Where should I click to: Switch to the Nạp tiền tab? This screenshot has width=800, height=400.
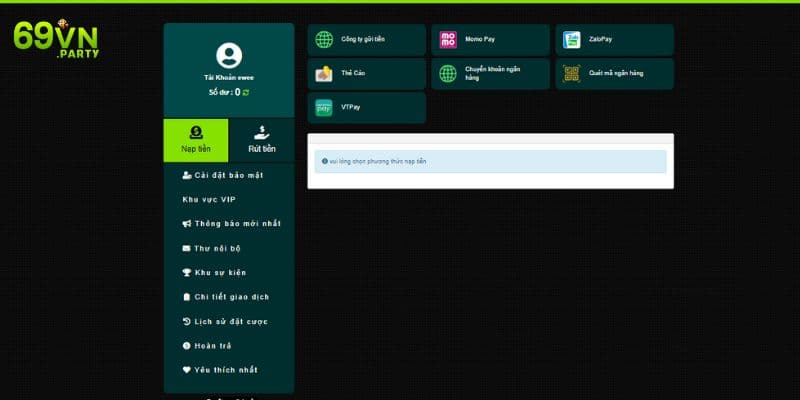coord(196,140)
